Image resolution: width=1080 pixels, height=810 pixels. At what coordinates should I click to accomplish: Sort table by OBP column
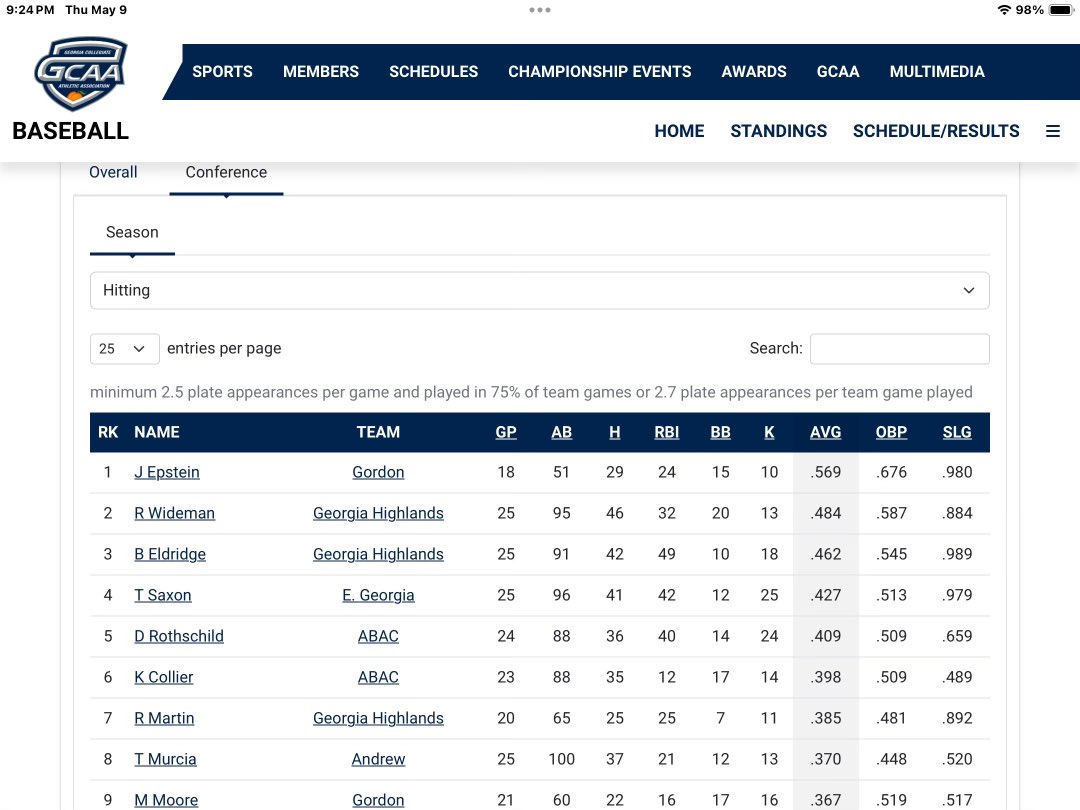891,432
